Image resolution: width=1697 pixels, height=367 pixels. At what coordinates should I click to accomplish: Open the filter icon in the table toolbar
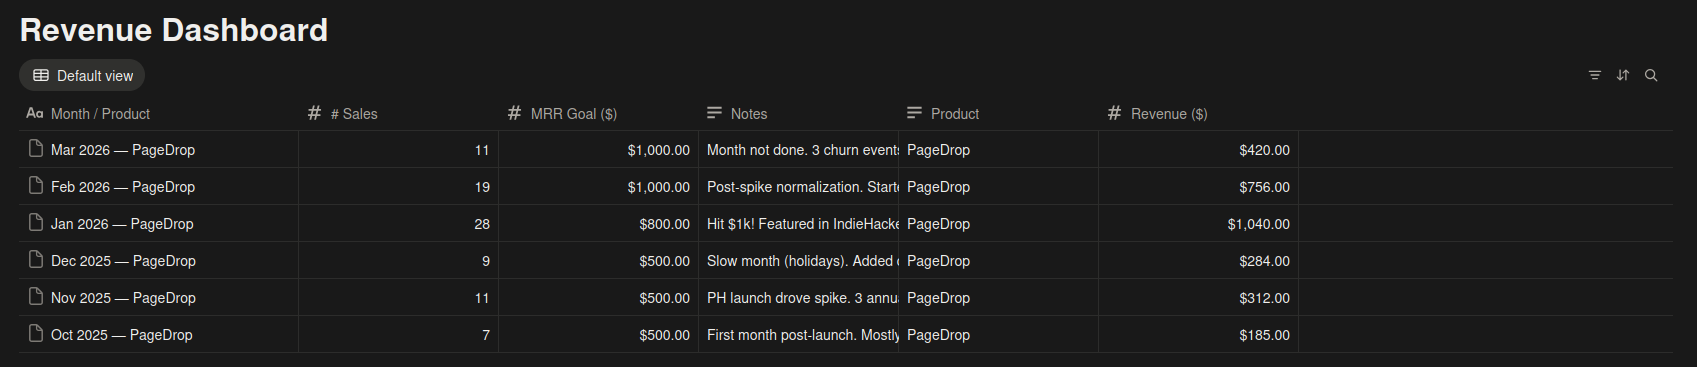point(1595,75)
